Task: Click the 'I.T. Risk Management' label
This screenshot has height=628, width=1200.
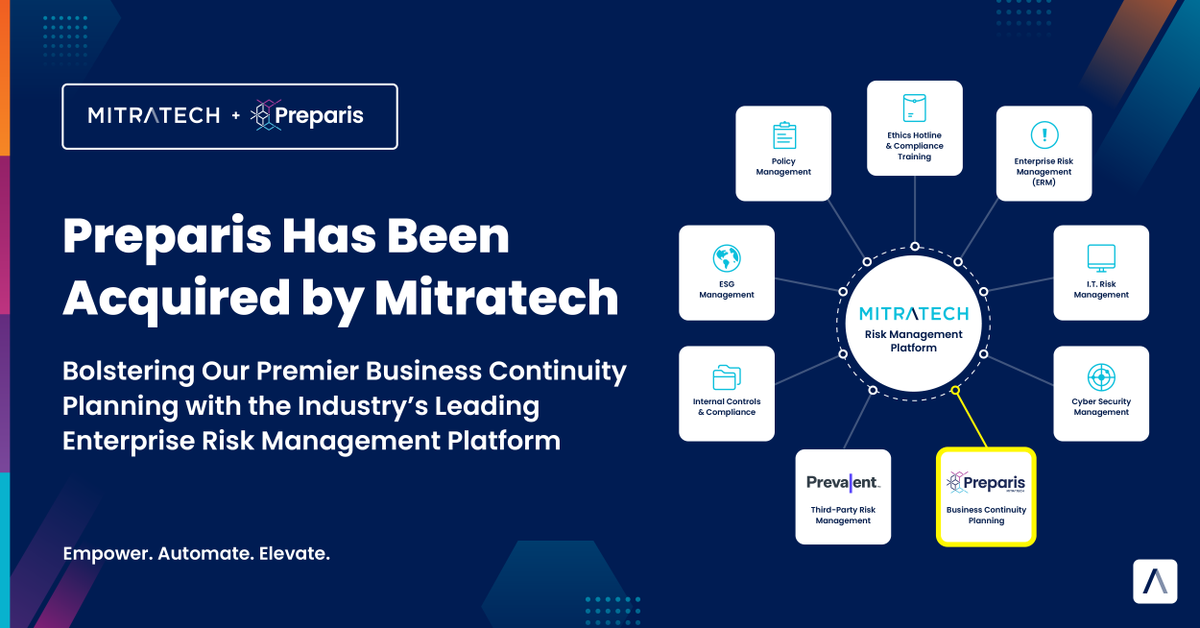Action: point(1101,289)
